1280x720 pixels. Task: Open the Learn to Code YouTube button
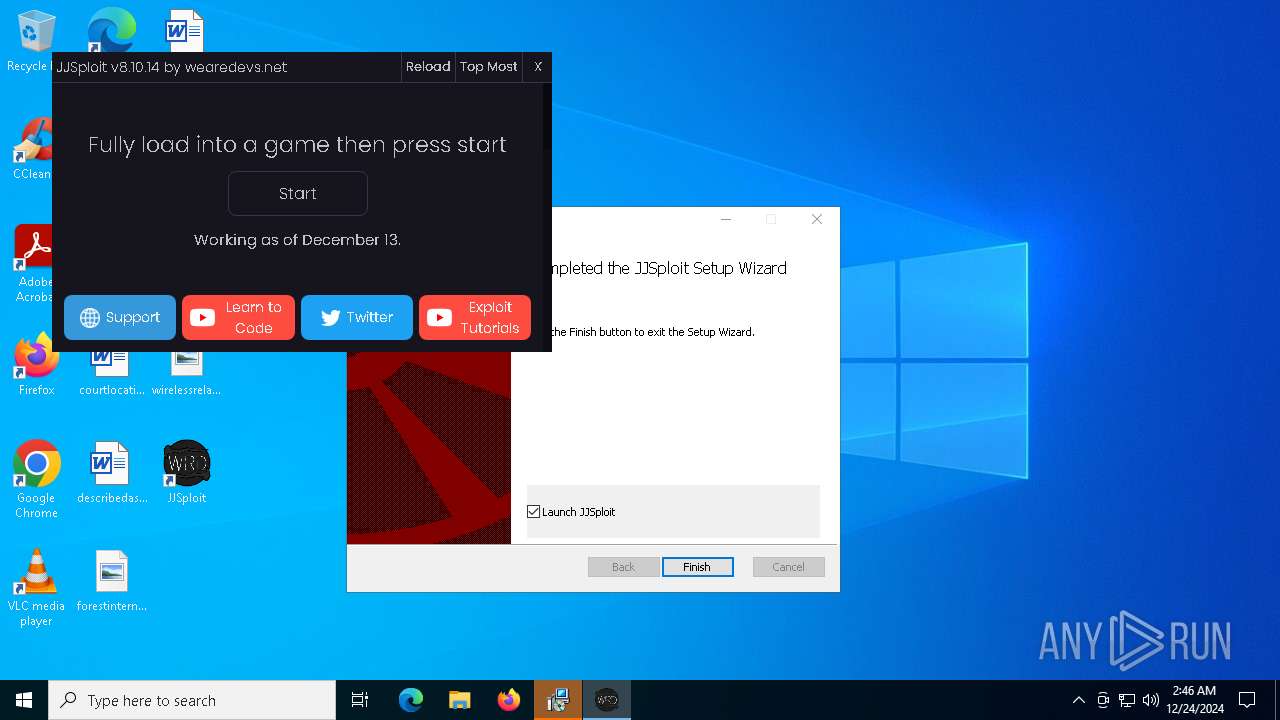pyautogui.click(x=238, y=317)
